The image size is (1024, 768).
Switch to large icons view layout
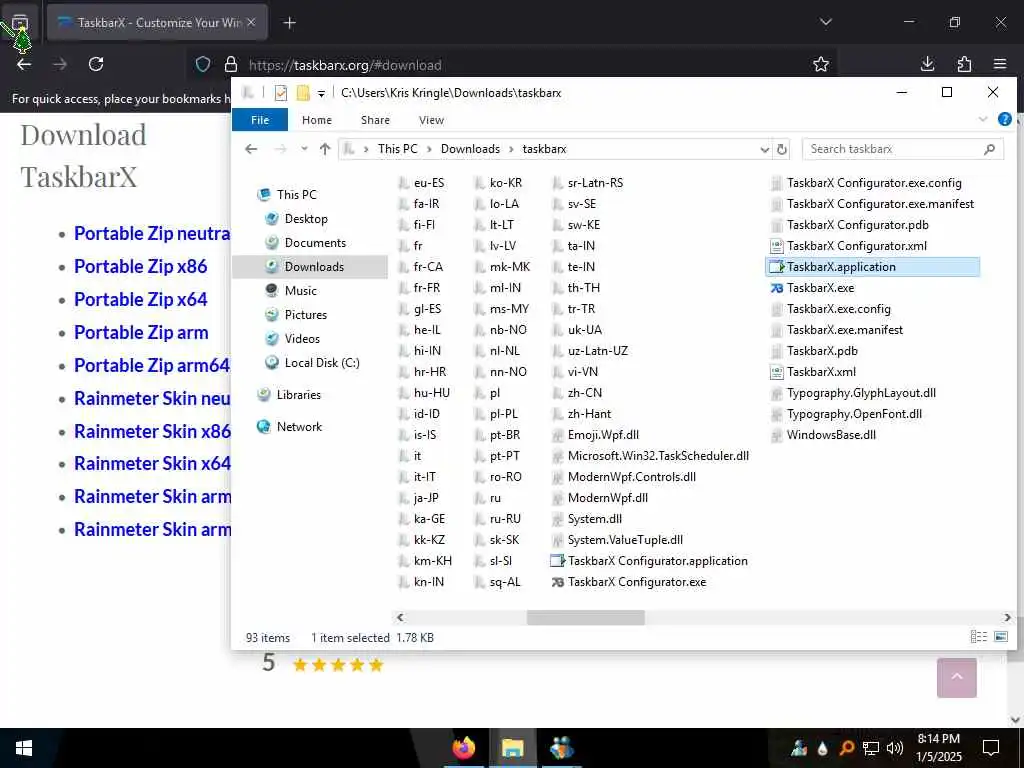coord(1000,637)
